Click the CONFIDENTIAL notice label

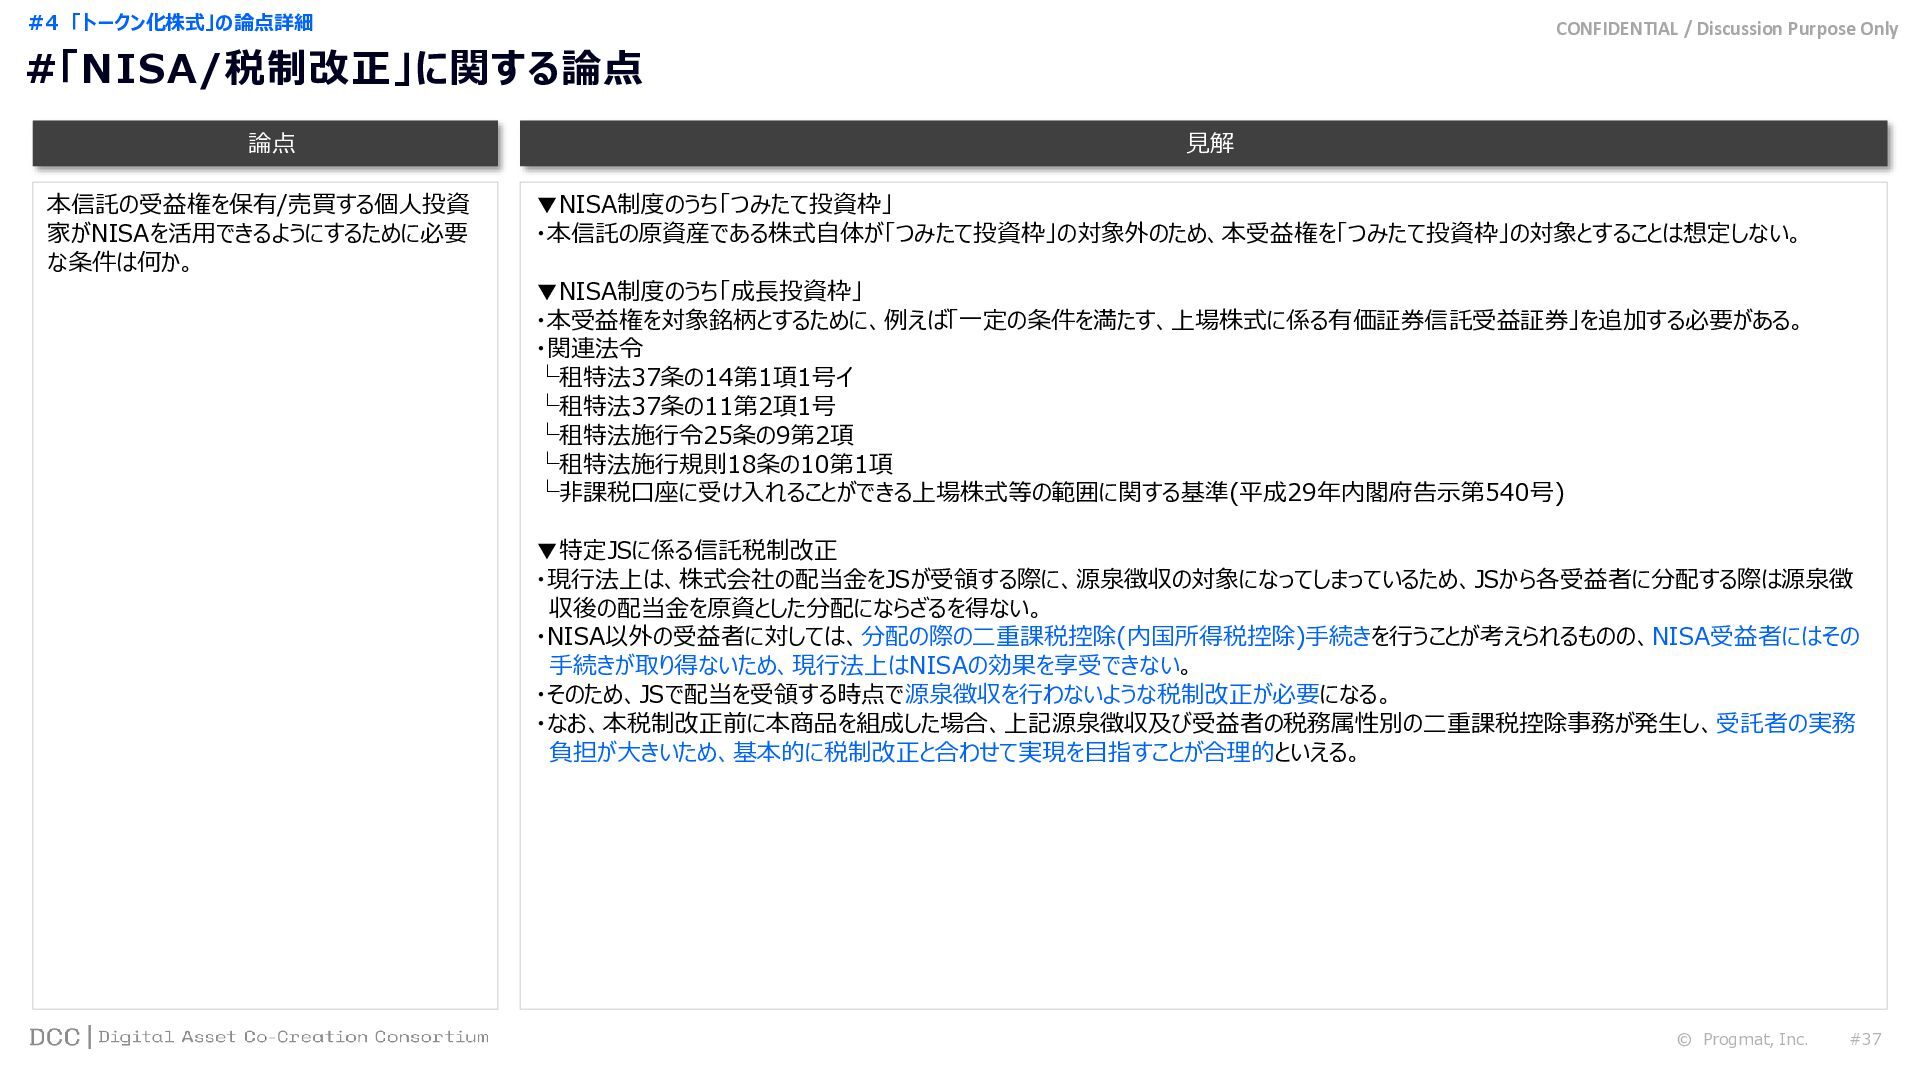tap(1726, 29)
